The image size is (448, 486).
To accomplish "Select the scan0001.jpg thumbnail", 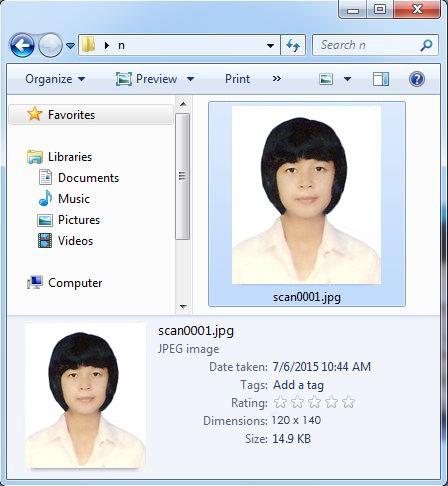I will [307, 204].
